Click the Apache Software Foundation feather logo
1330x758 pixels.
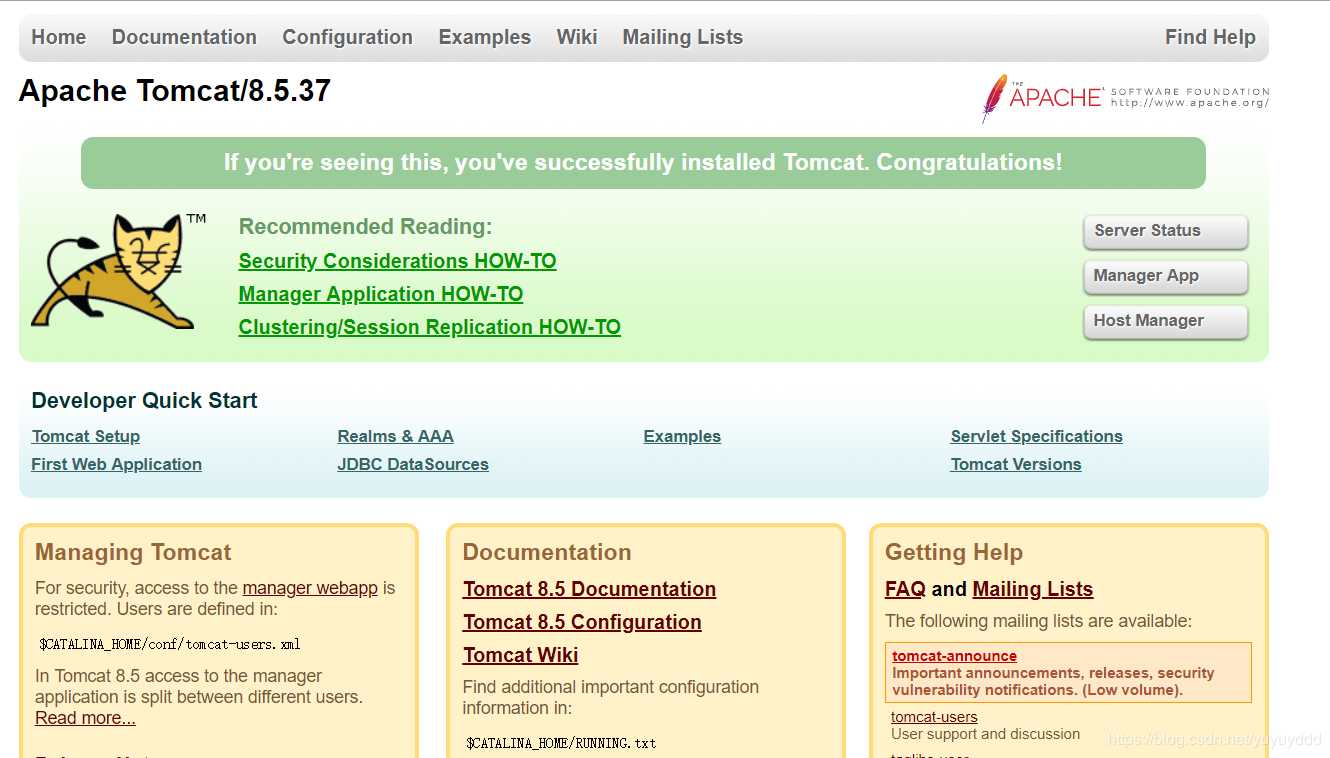click(x=1125, y=98)
